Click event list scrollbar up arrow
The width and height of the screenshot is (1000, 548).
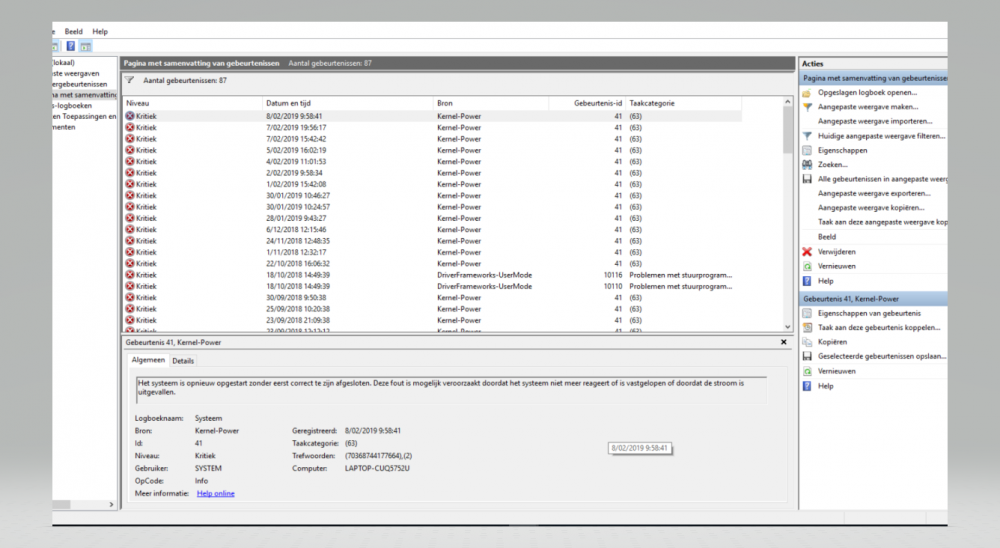coord(788,102)
